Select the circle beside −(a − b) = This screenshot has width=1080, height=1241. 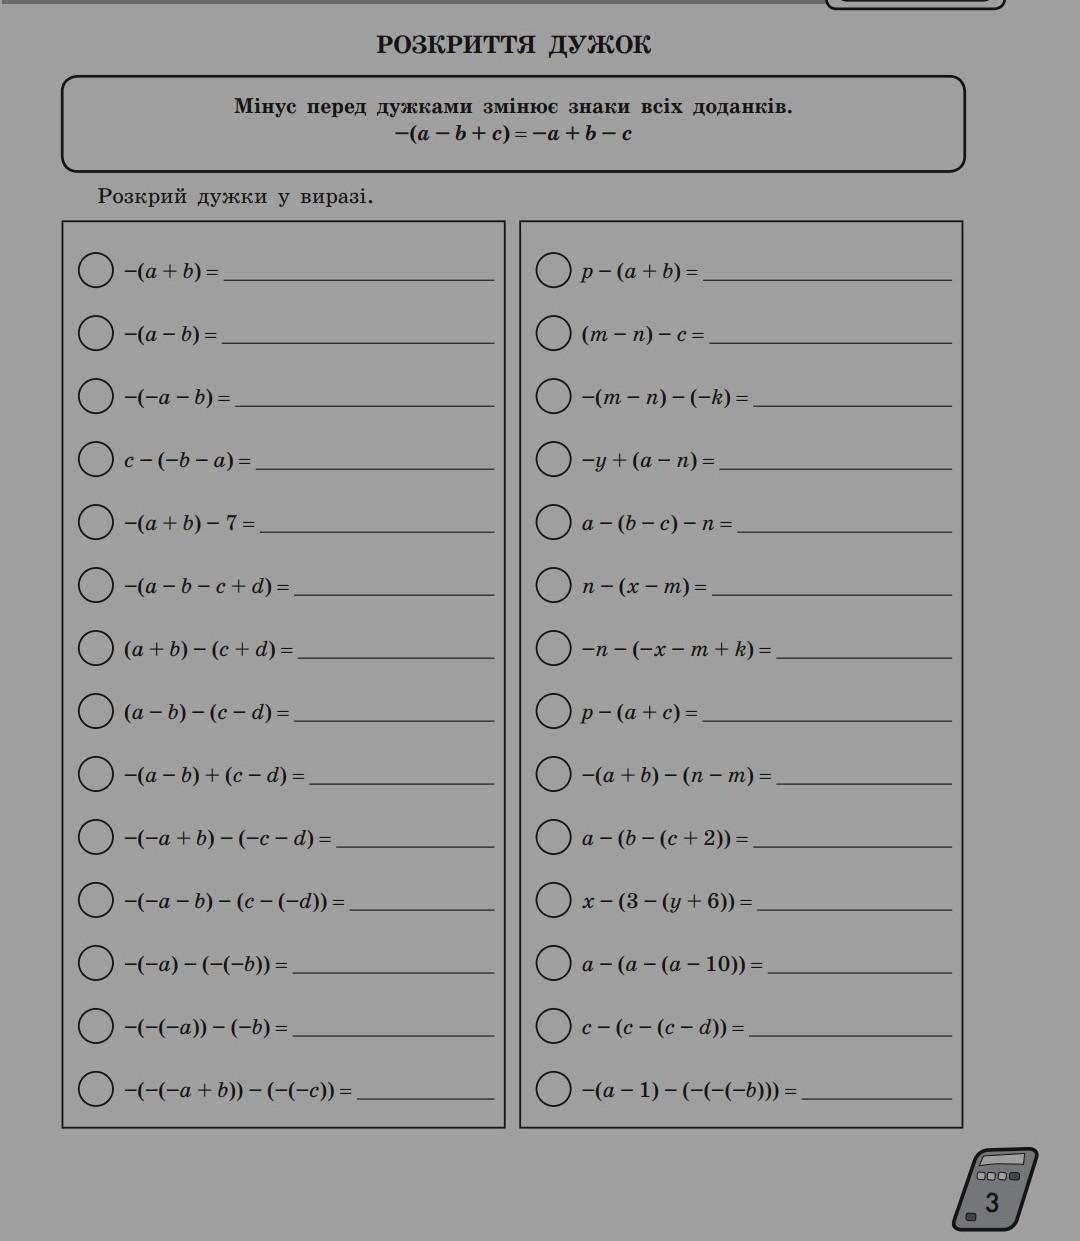pos(96,333)
